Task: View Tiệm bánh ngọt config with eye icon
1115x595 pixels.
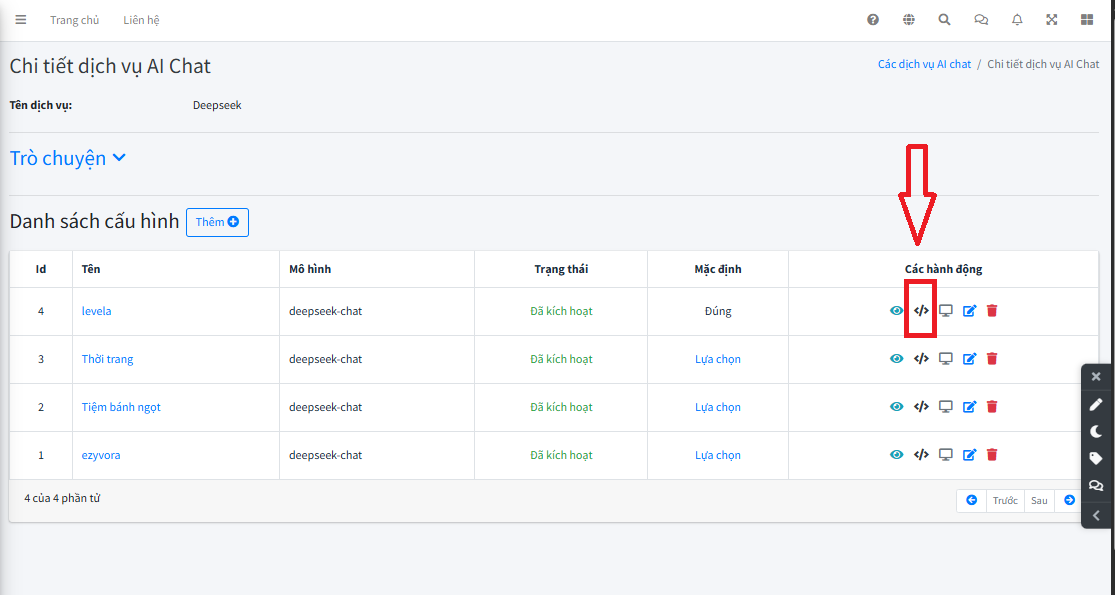Action: point(897,407)
